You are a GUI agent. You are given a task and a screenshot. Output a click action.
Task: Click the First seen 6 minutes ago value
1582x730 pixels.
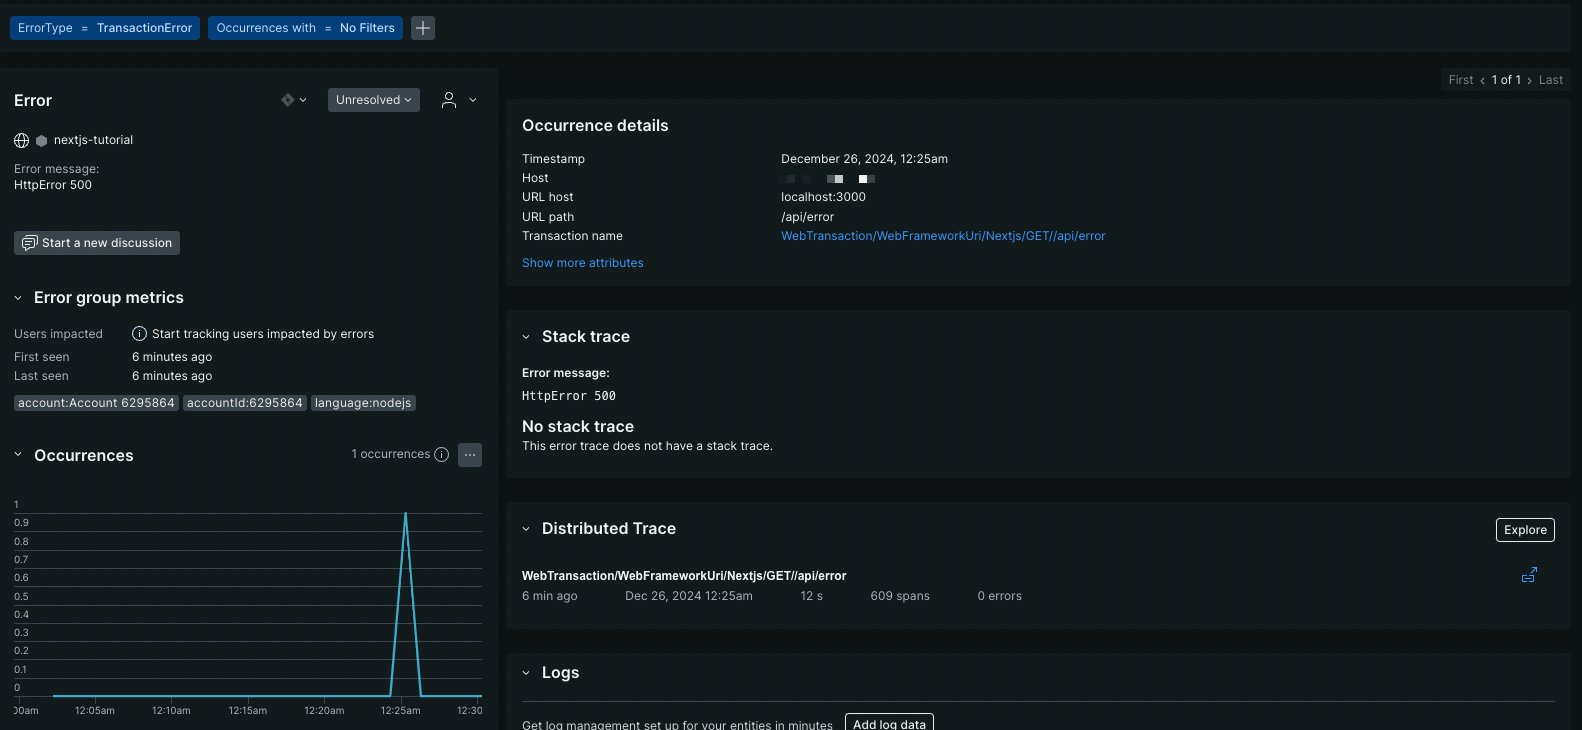click(172, 357)
